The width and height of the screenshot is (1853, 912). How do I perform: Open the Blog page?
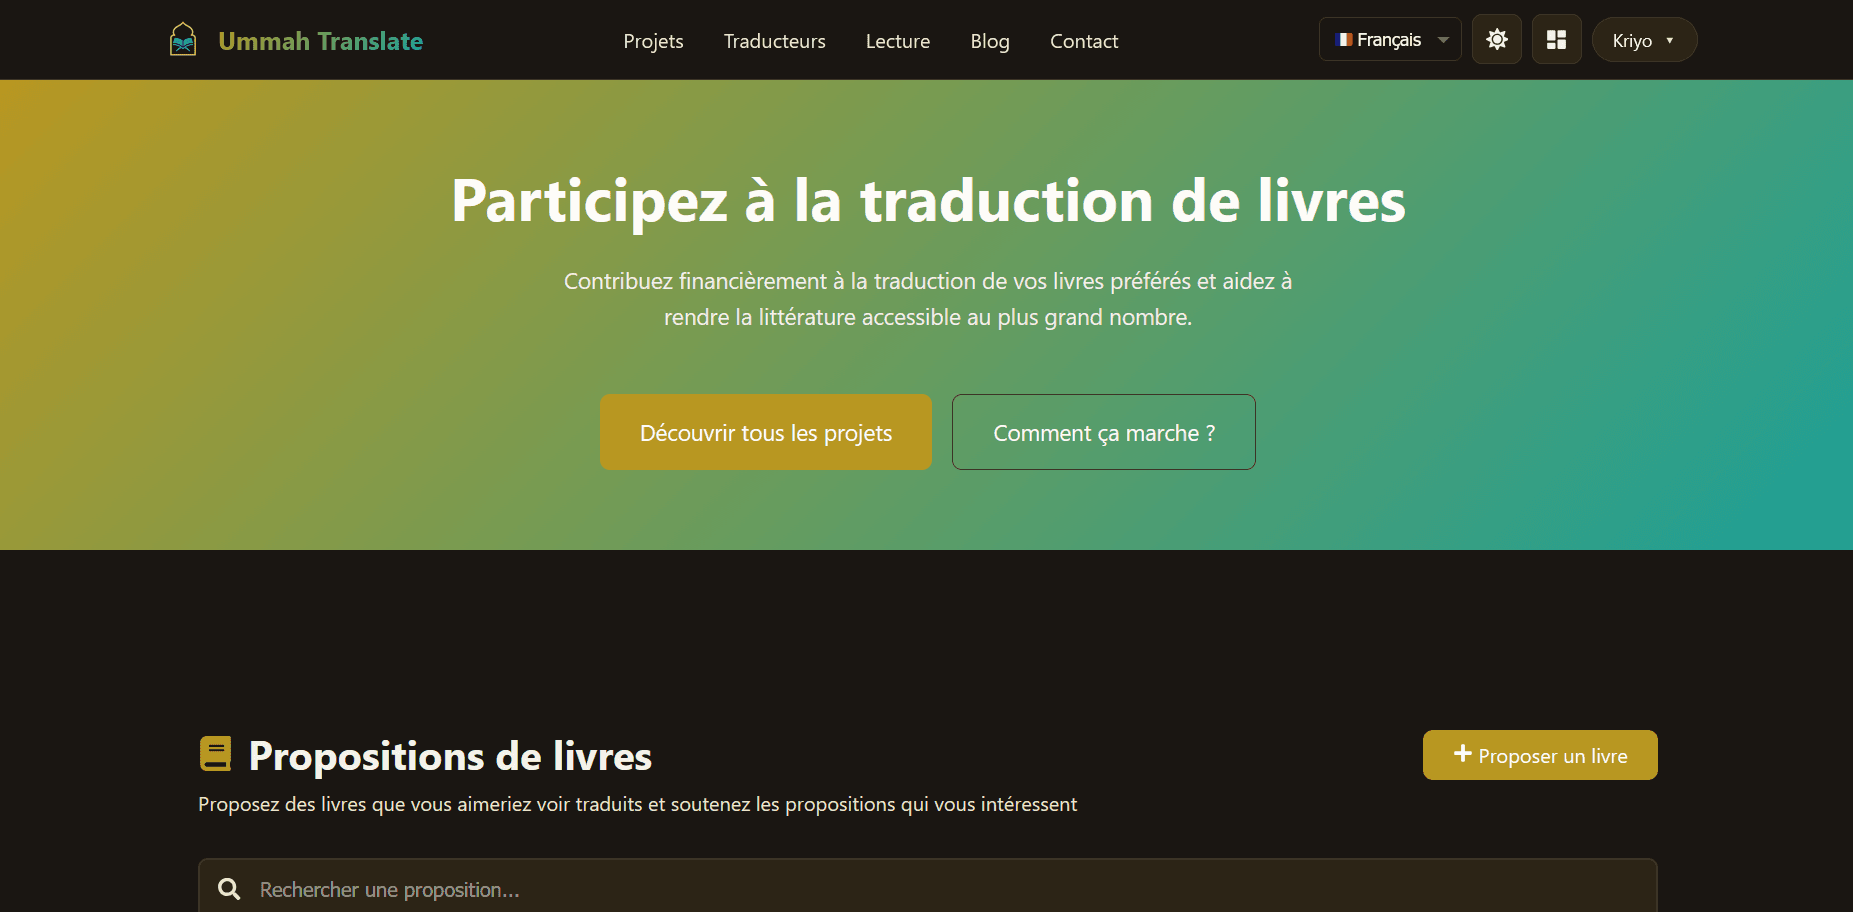coord(989,41)
